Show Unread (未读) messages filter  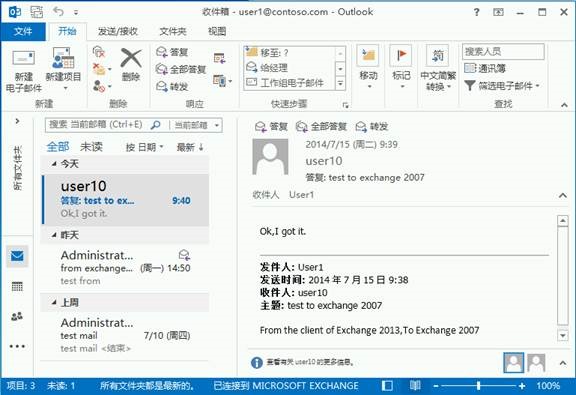click(91, 147)
